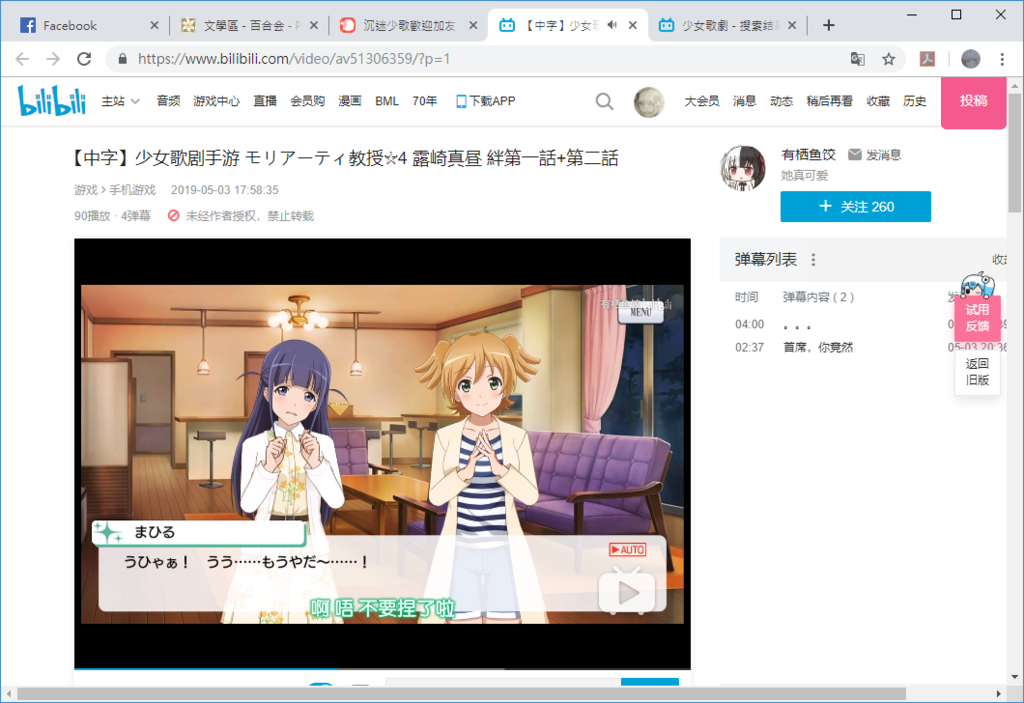Screen dimensions: 1024x703
Task: Bookmark this page with the star icon
Action: (x=888, y=59)
